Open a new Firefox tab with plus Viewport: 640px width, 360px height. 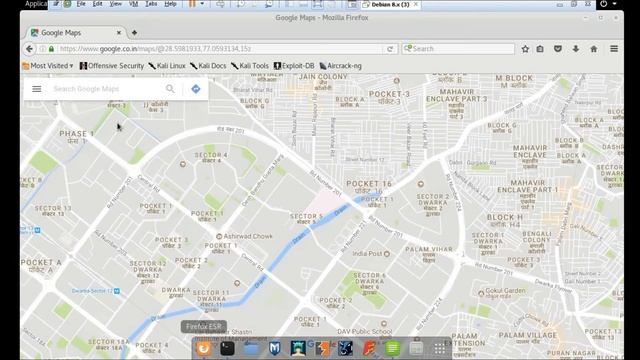(x=134, y=33)
